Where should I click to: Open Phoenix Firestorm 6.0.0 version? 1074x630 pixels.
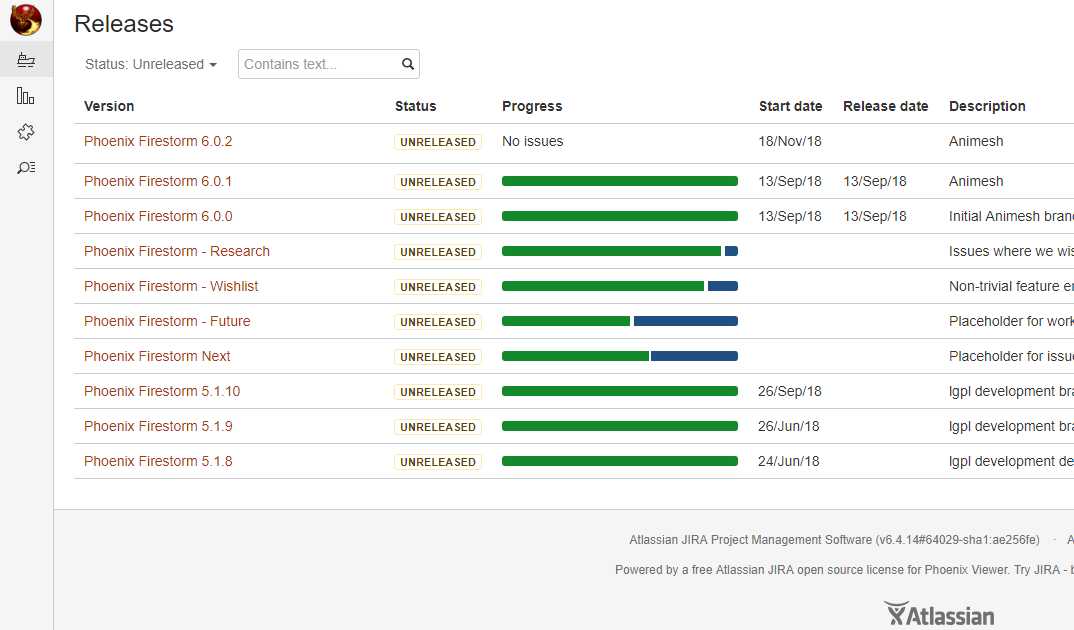click(158, 216)
